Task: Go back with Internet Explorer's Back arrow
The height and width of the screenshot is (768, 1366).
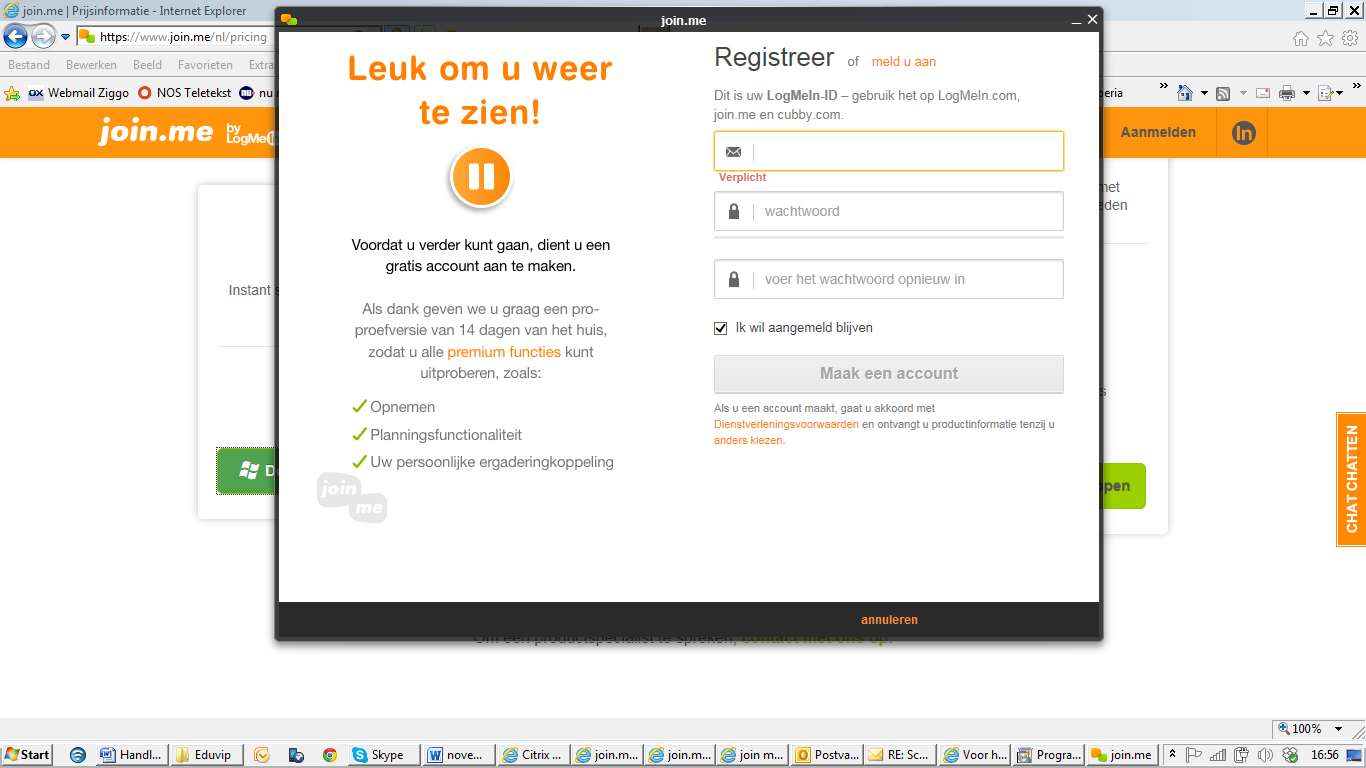Action: coord(16,37)
